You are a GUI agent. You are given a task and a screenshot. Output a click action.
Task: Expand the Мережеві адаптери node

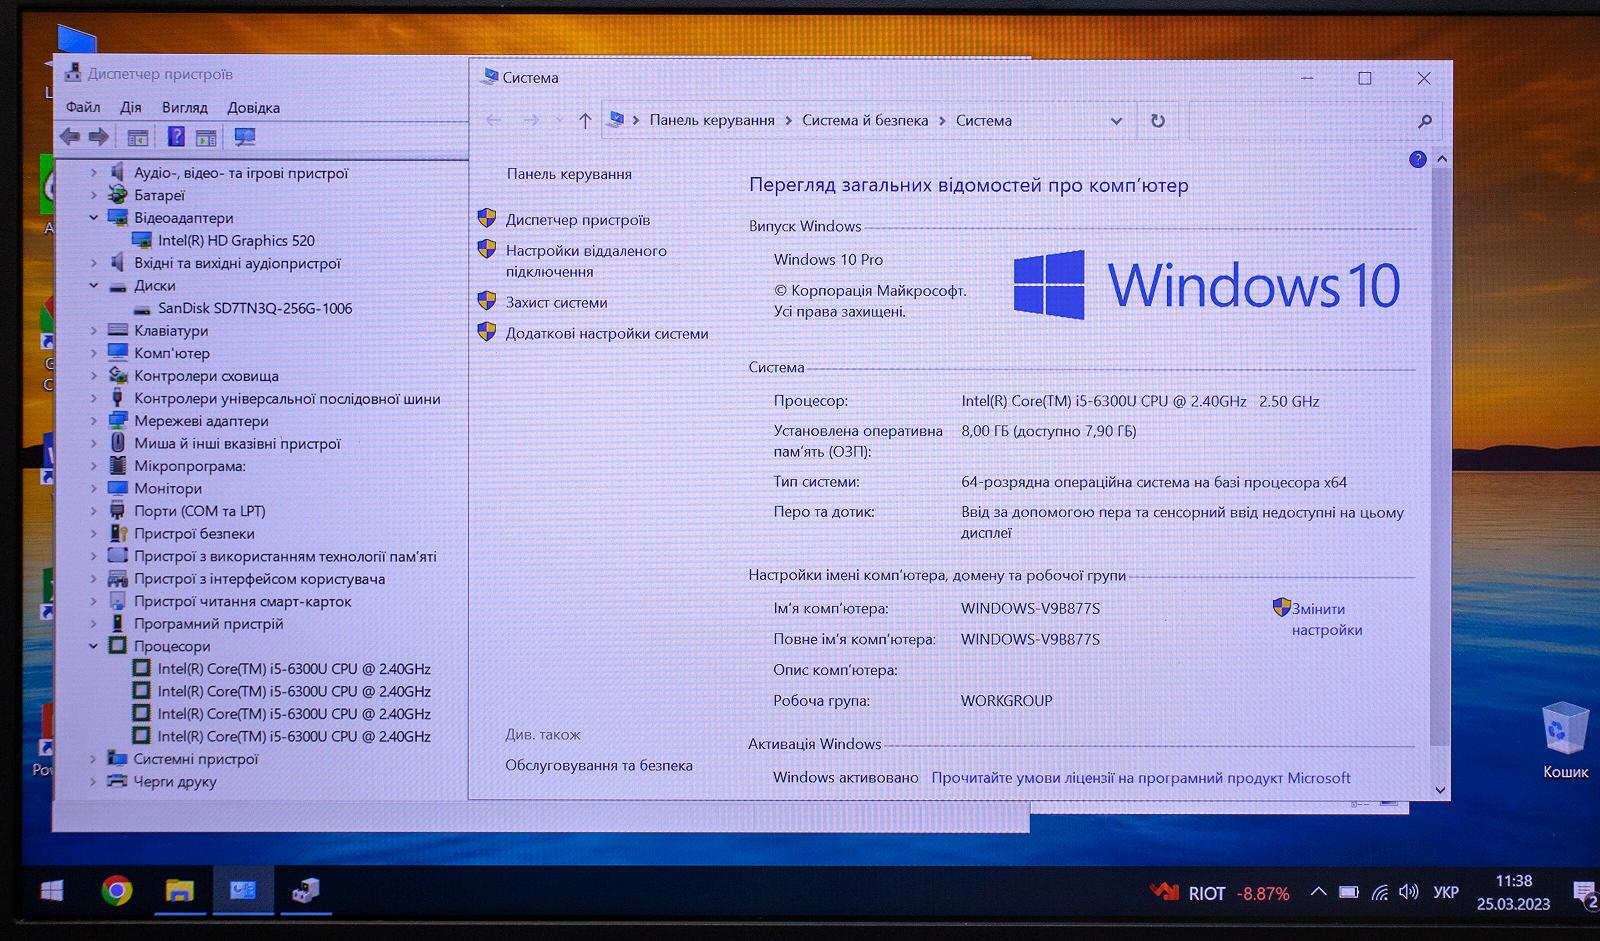tap(94, 421)
